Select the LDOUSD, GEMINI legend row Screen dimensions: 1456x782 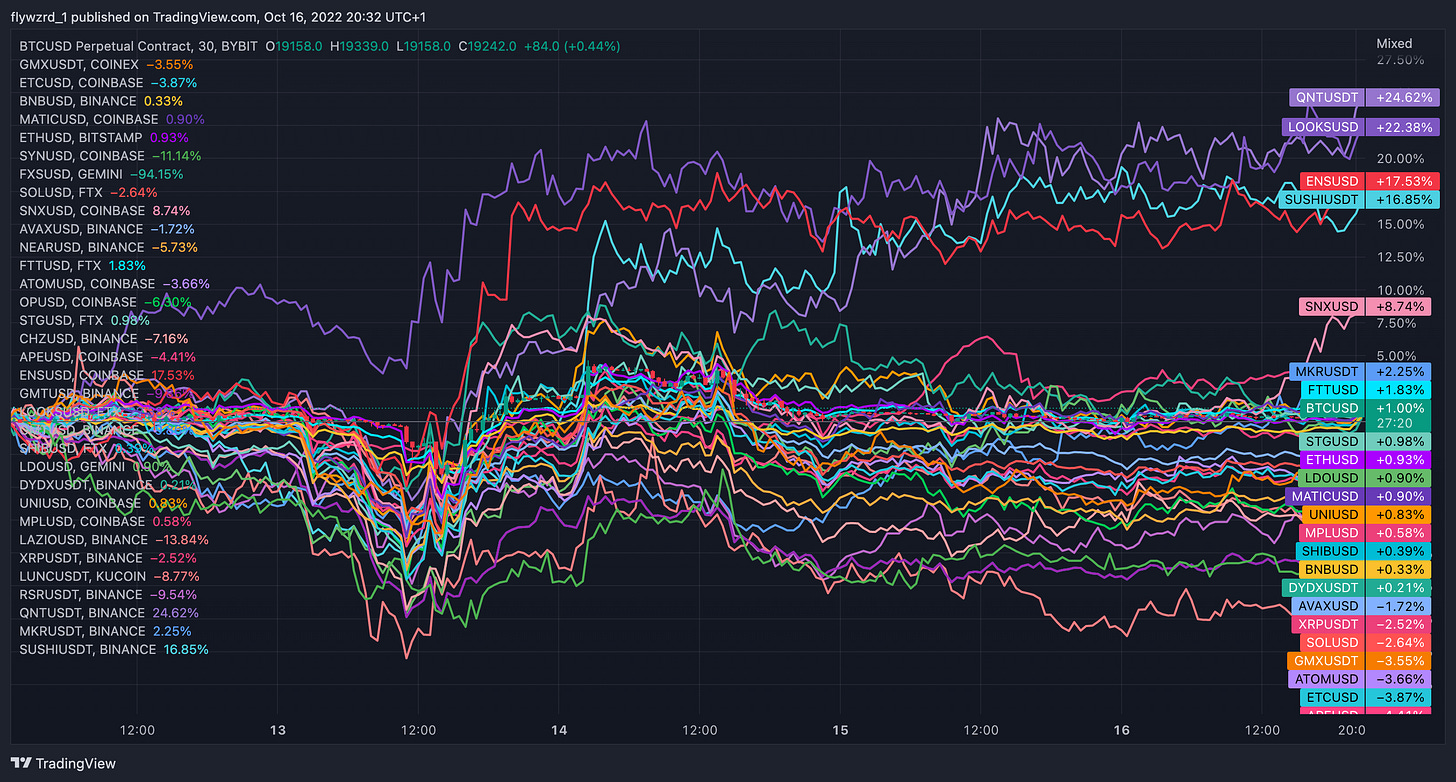click(x=95, y=467)
